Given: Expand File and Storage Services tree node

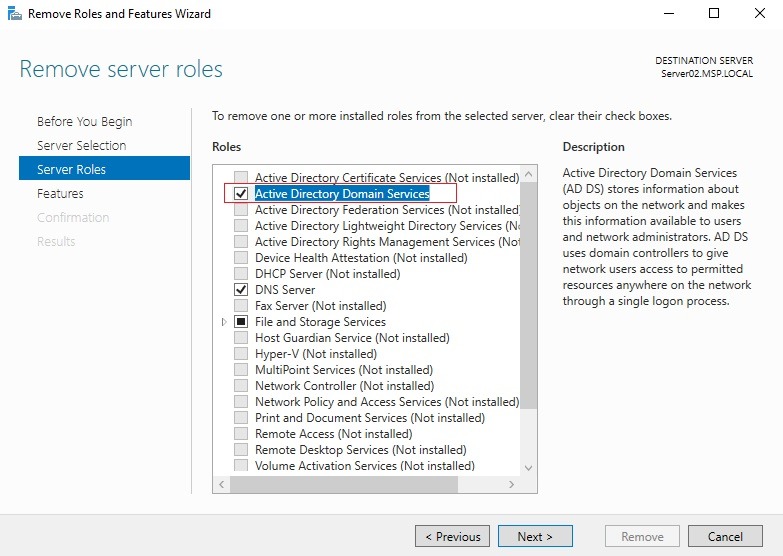Looking at the screenshot, I should point(224,322).
